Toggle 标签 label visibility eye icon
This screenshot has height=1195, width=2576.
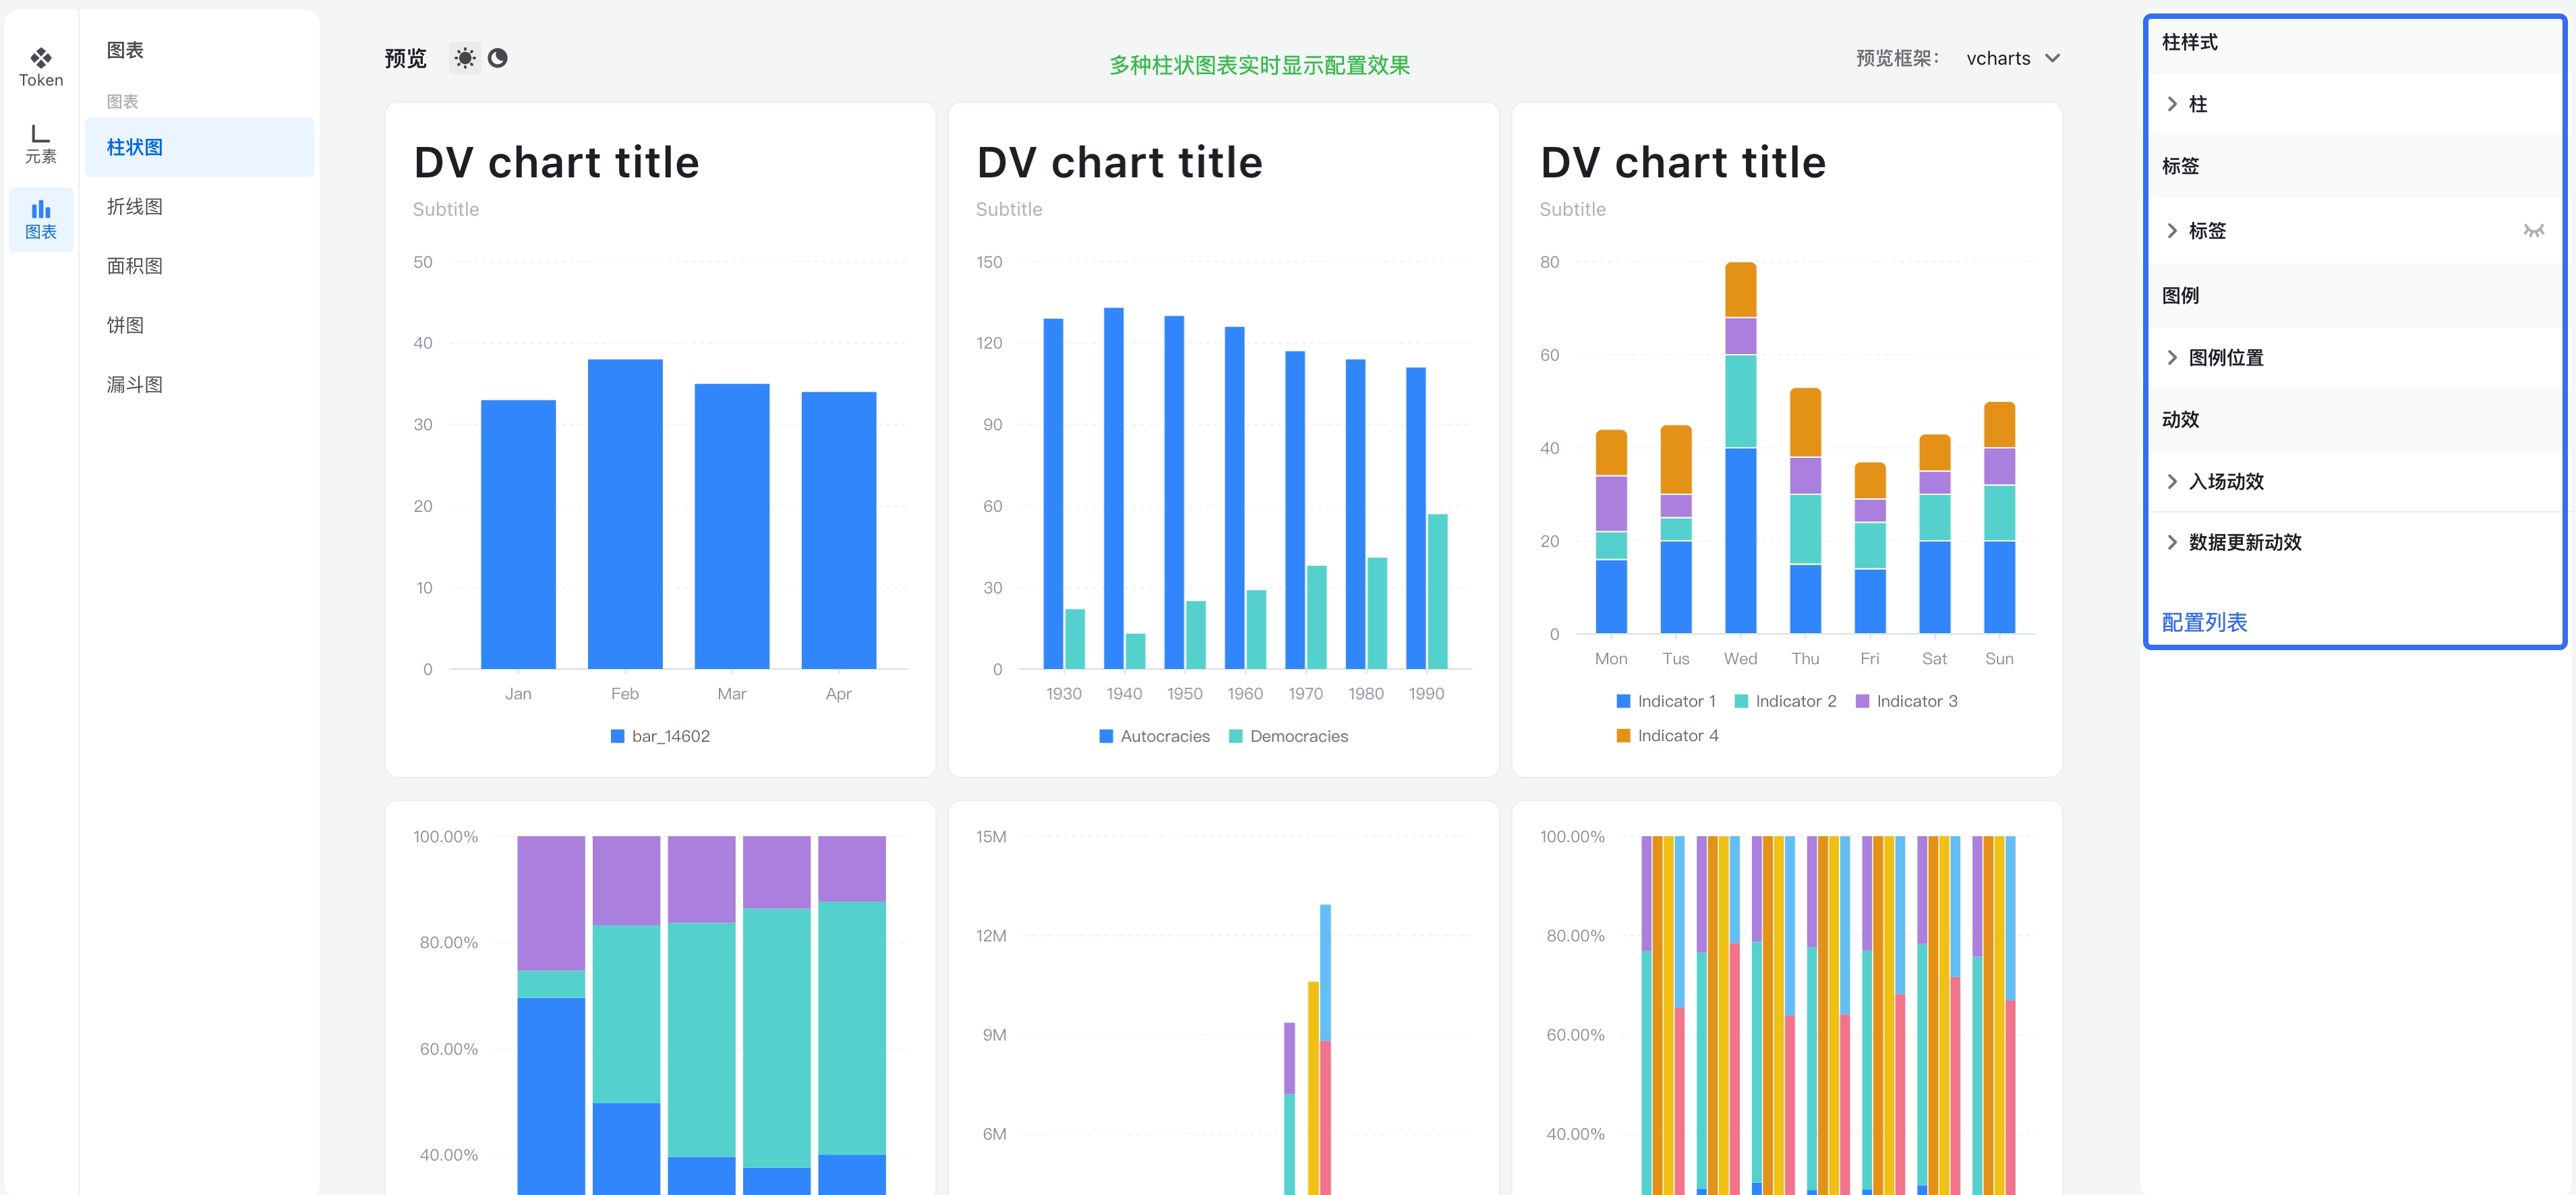[2533, 231]
